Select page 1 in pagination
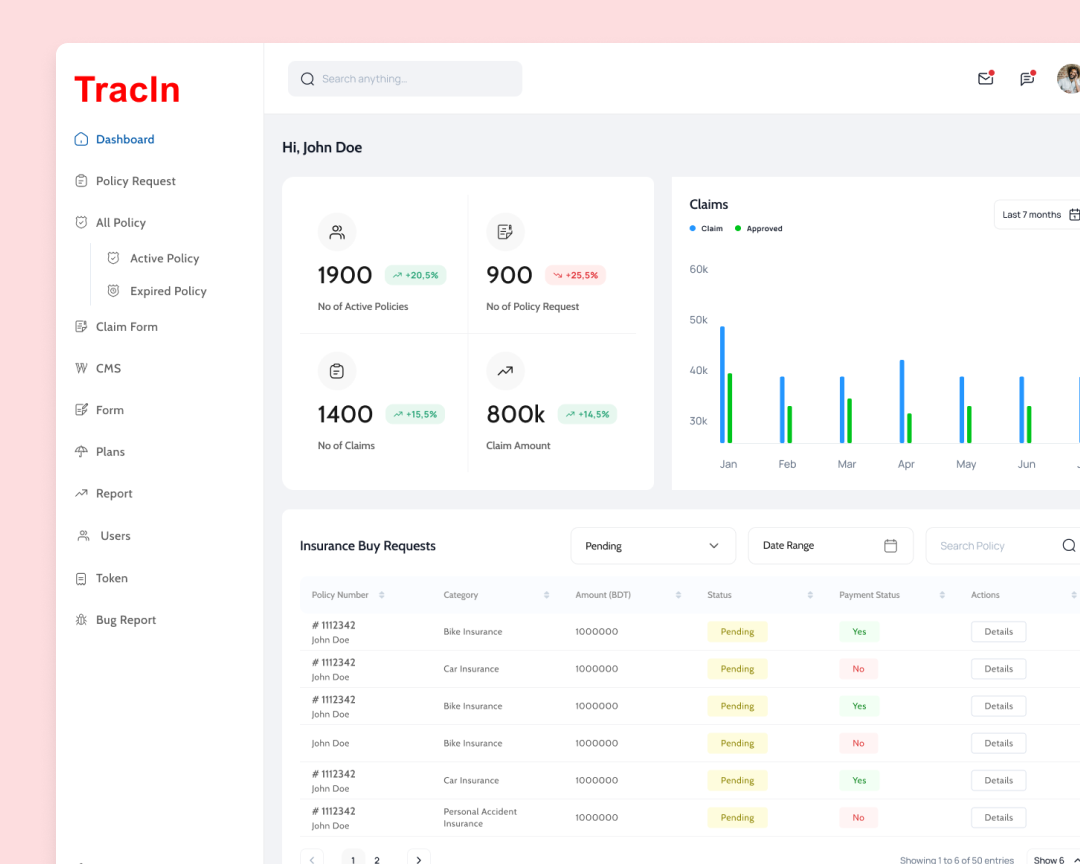This screenshot has height=864, width=1080. point(353,858)
